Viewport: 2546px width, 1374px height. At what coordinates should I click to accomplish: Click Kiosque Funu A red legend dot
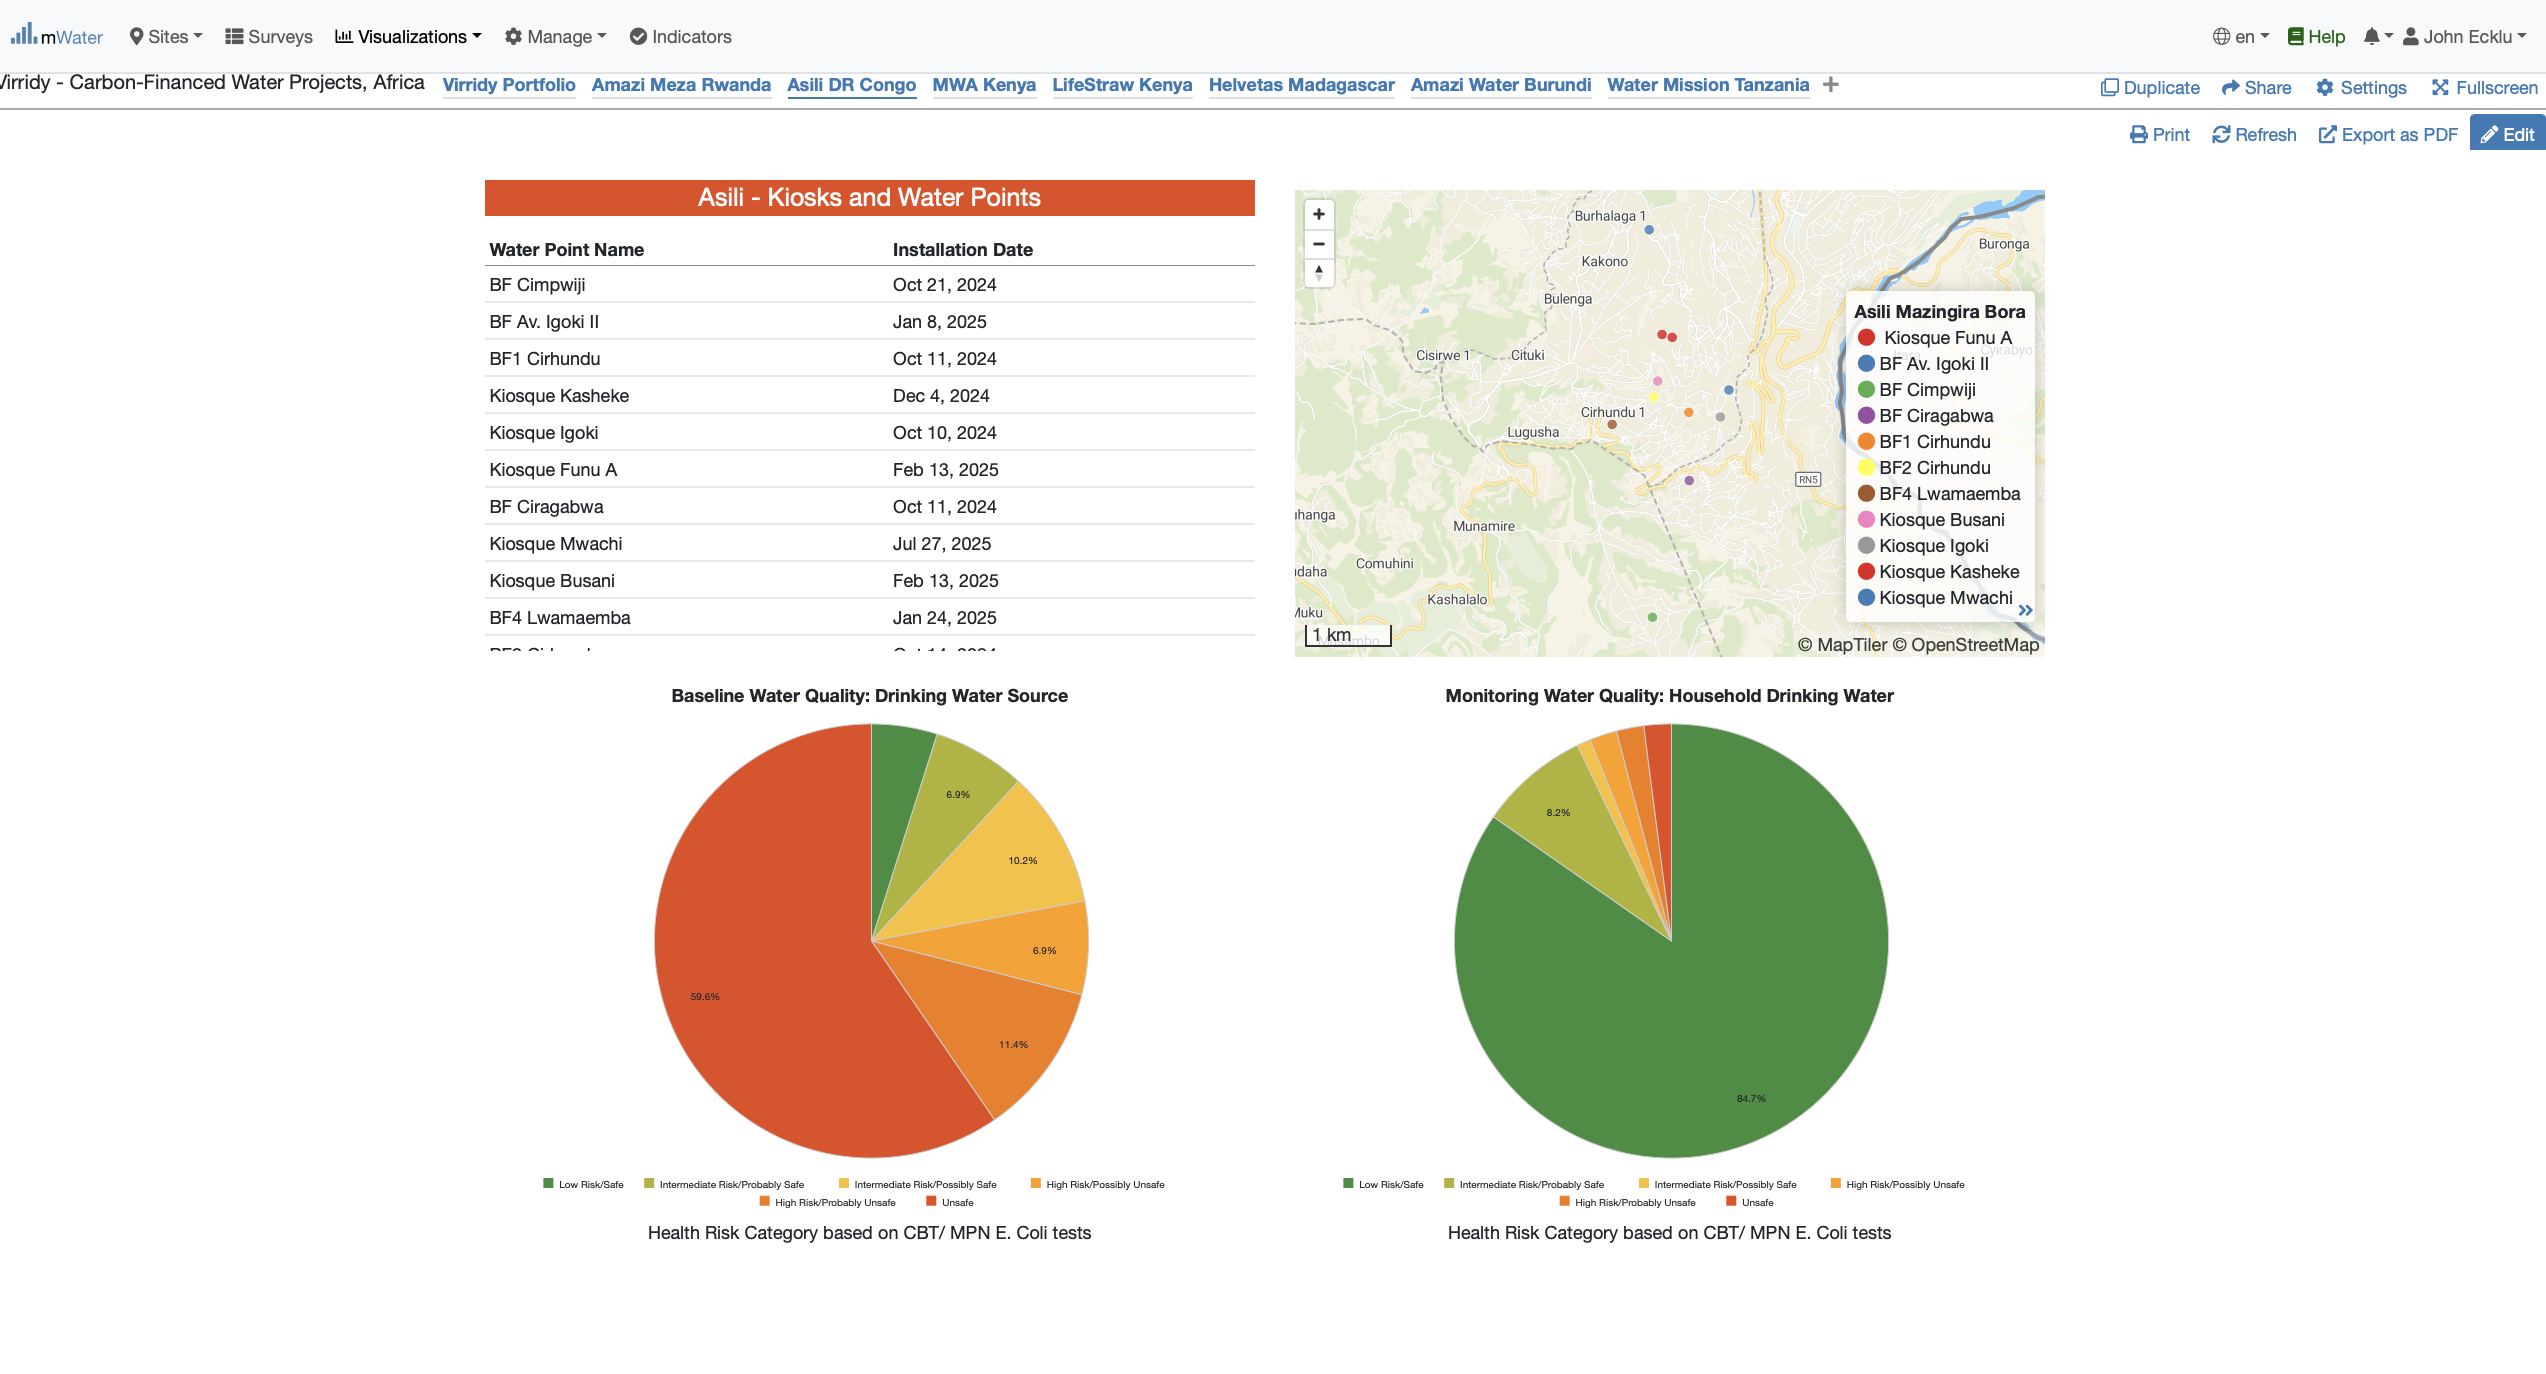[x=1866, y=338]
